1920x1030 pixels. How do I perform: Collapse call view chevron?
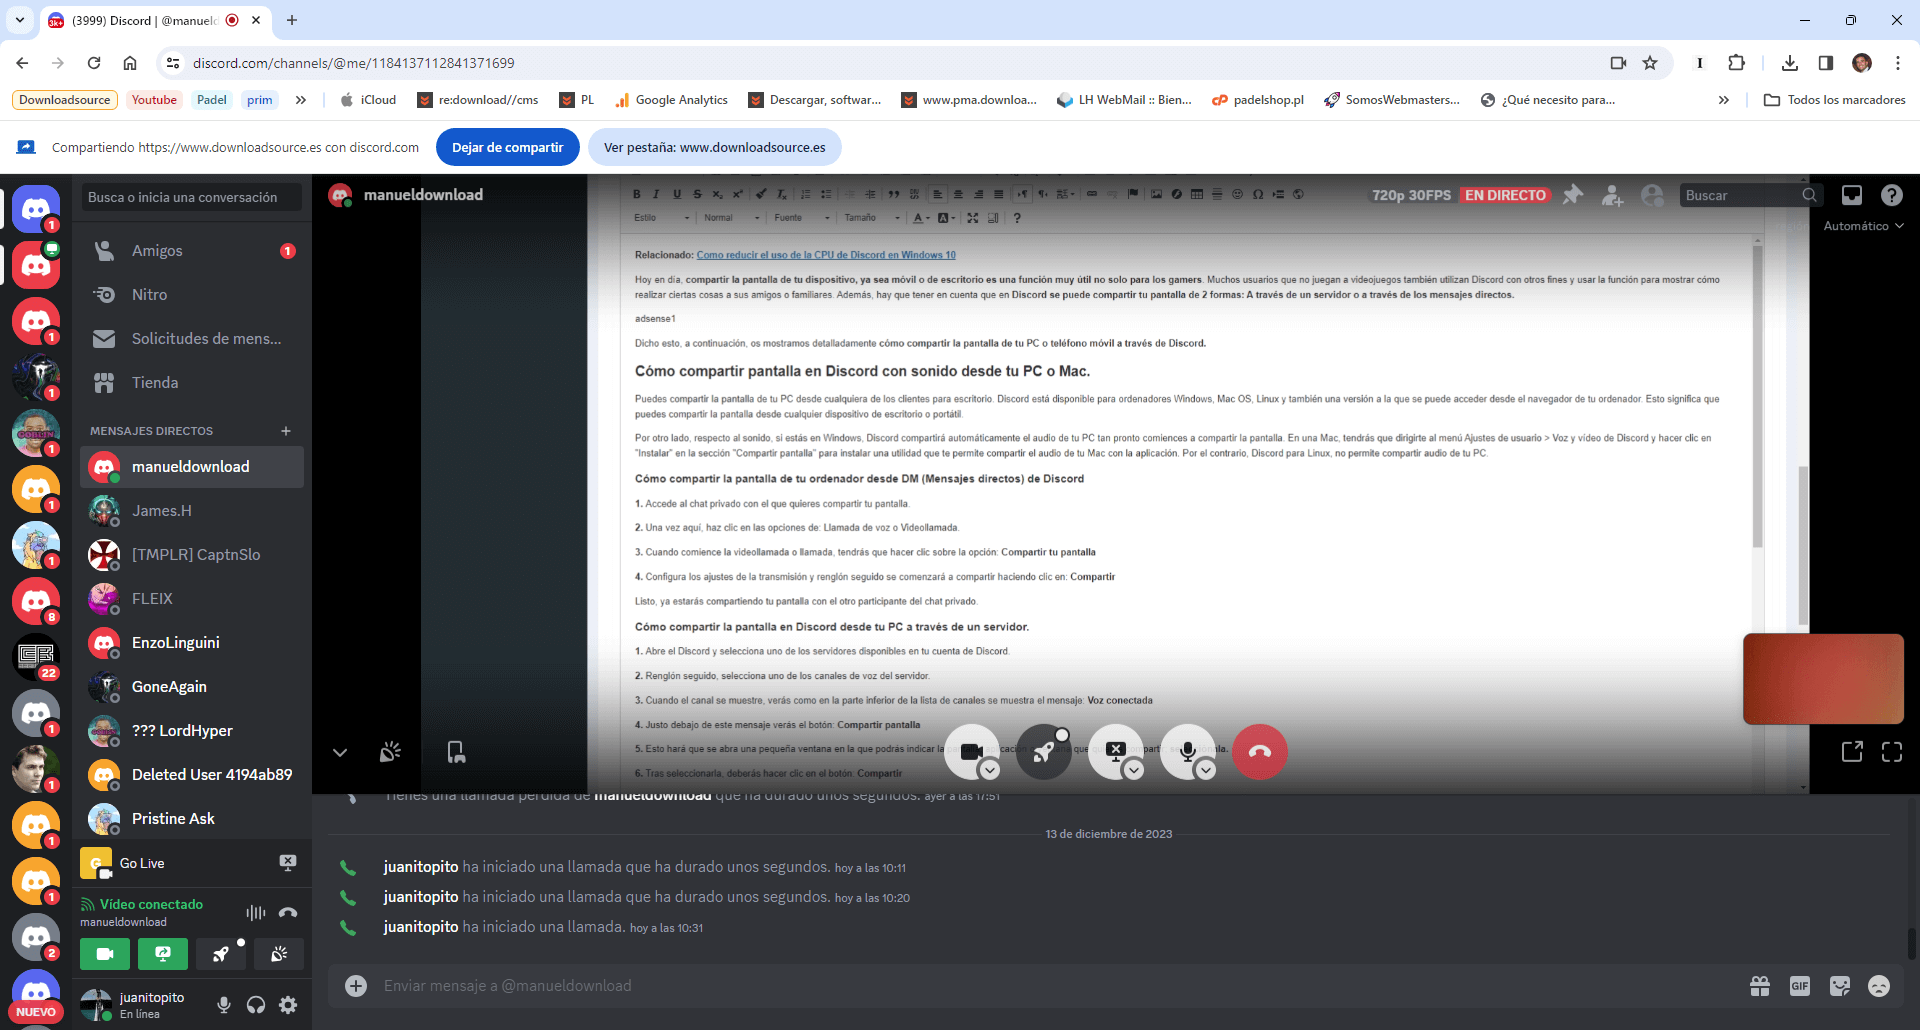pos(340,752)
